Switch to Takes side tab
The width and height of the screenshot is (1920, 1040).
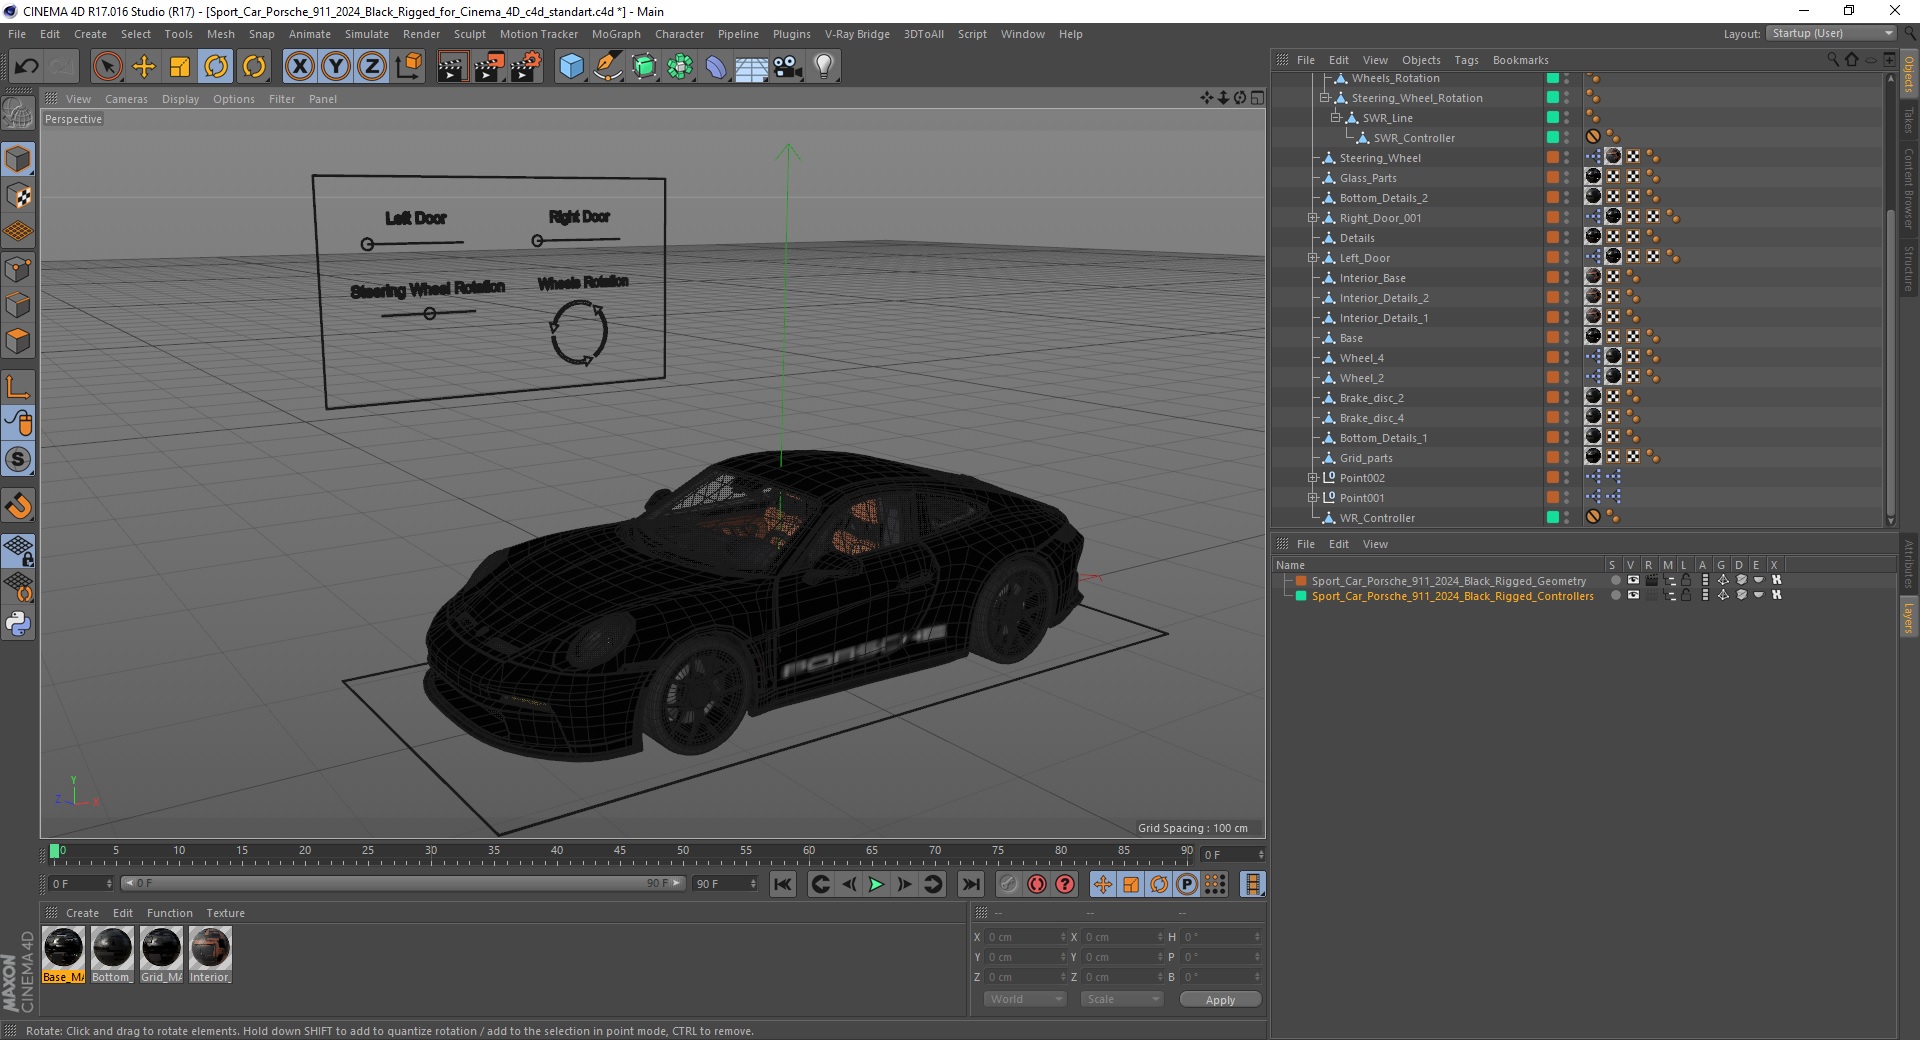(x=1908, y=121)
